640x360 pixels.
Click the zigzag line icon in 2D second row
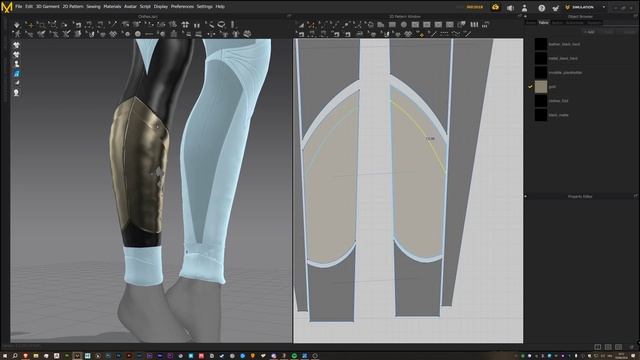click(x=456, y=34)
